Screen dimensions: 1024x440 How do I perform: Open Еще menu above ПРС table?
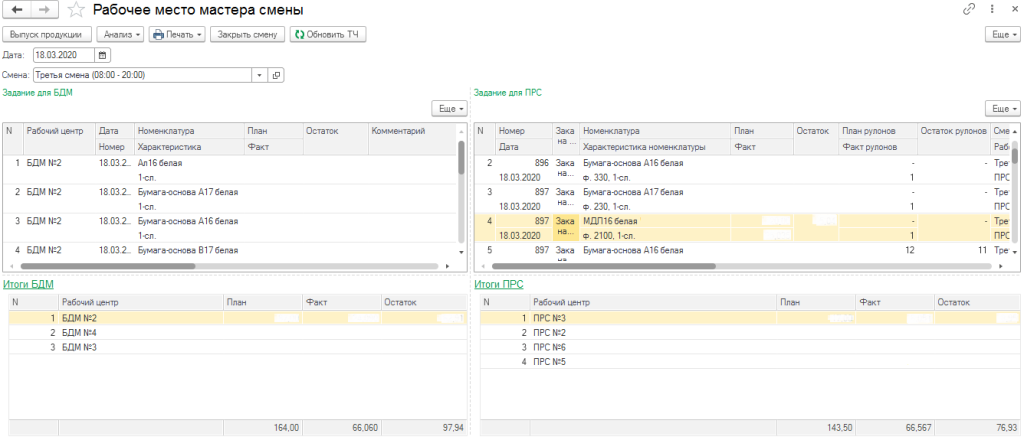coord(1002,108)
